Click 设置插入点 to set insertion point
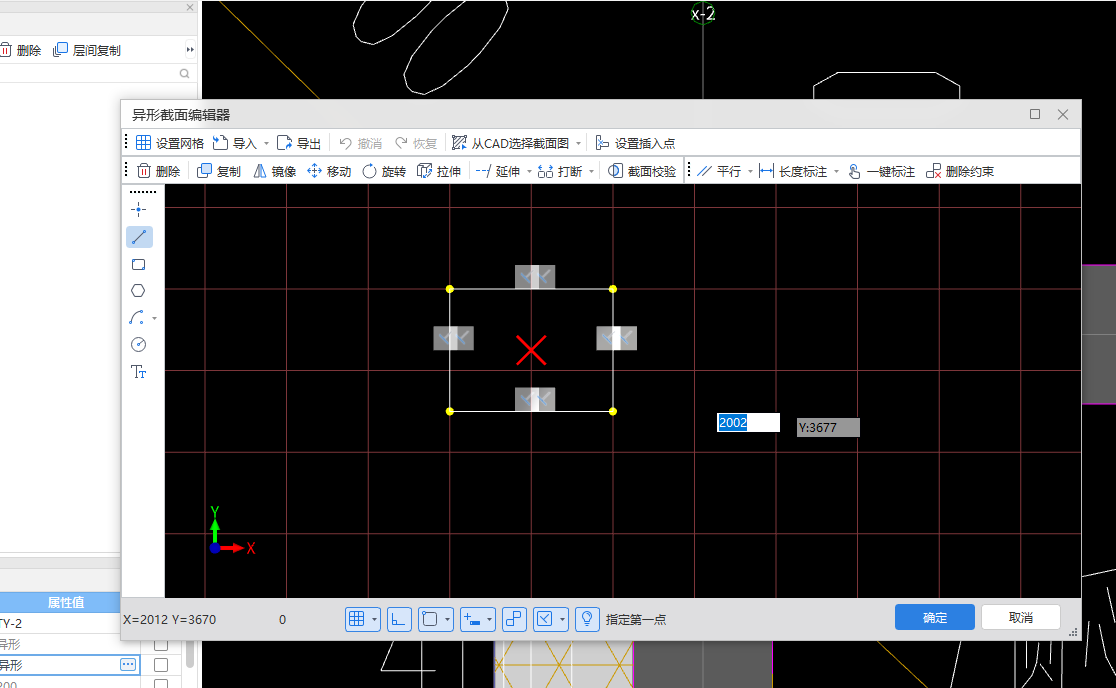The image size is (1116, 688). (x=635, y=143)
